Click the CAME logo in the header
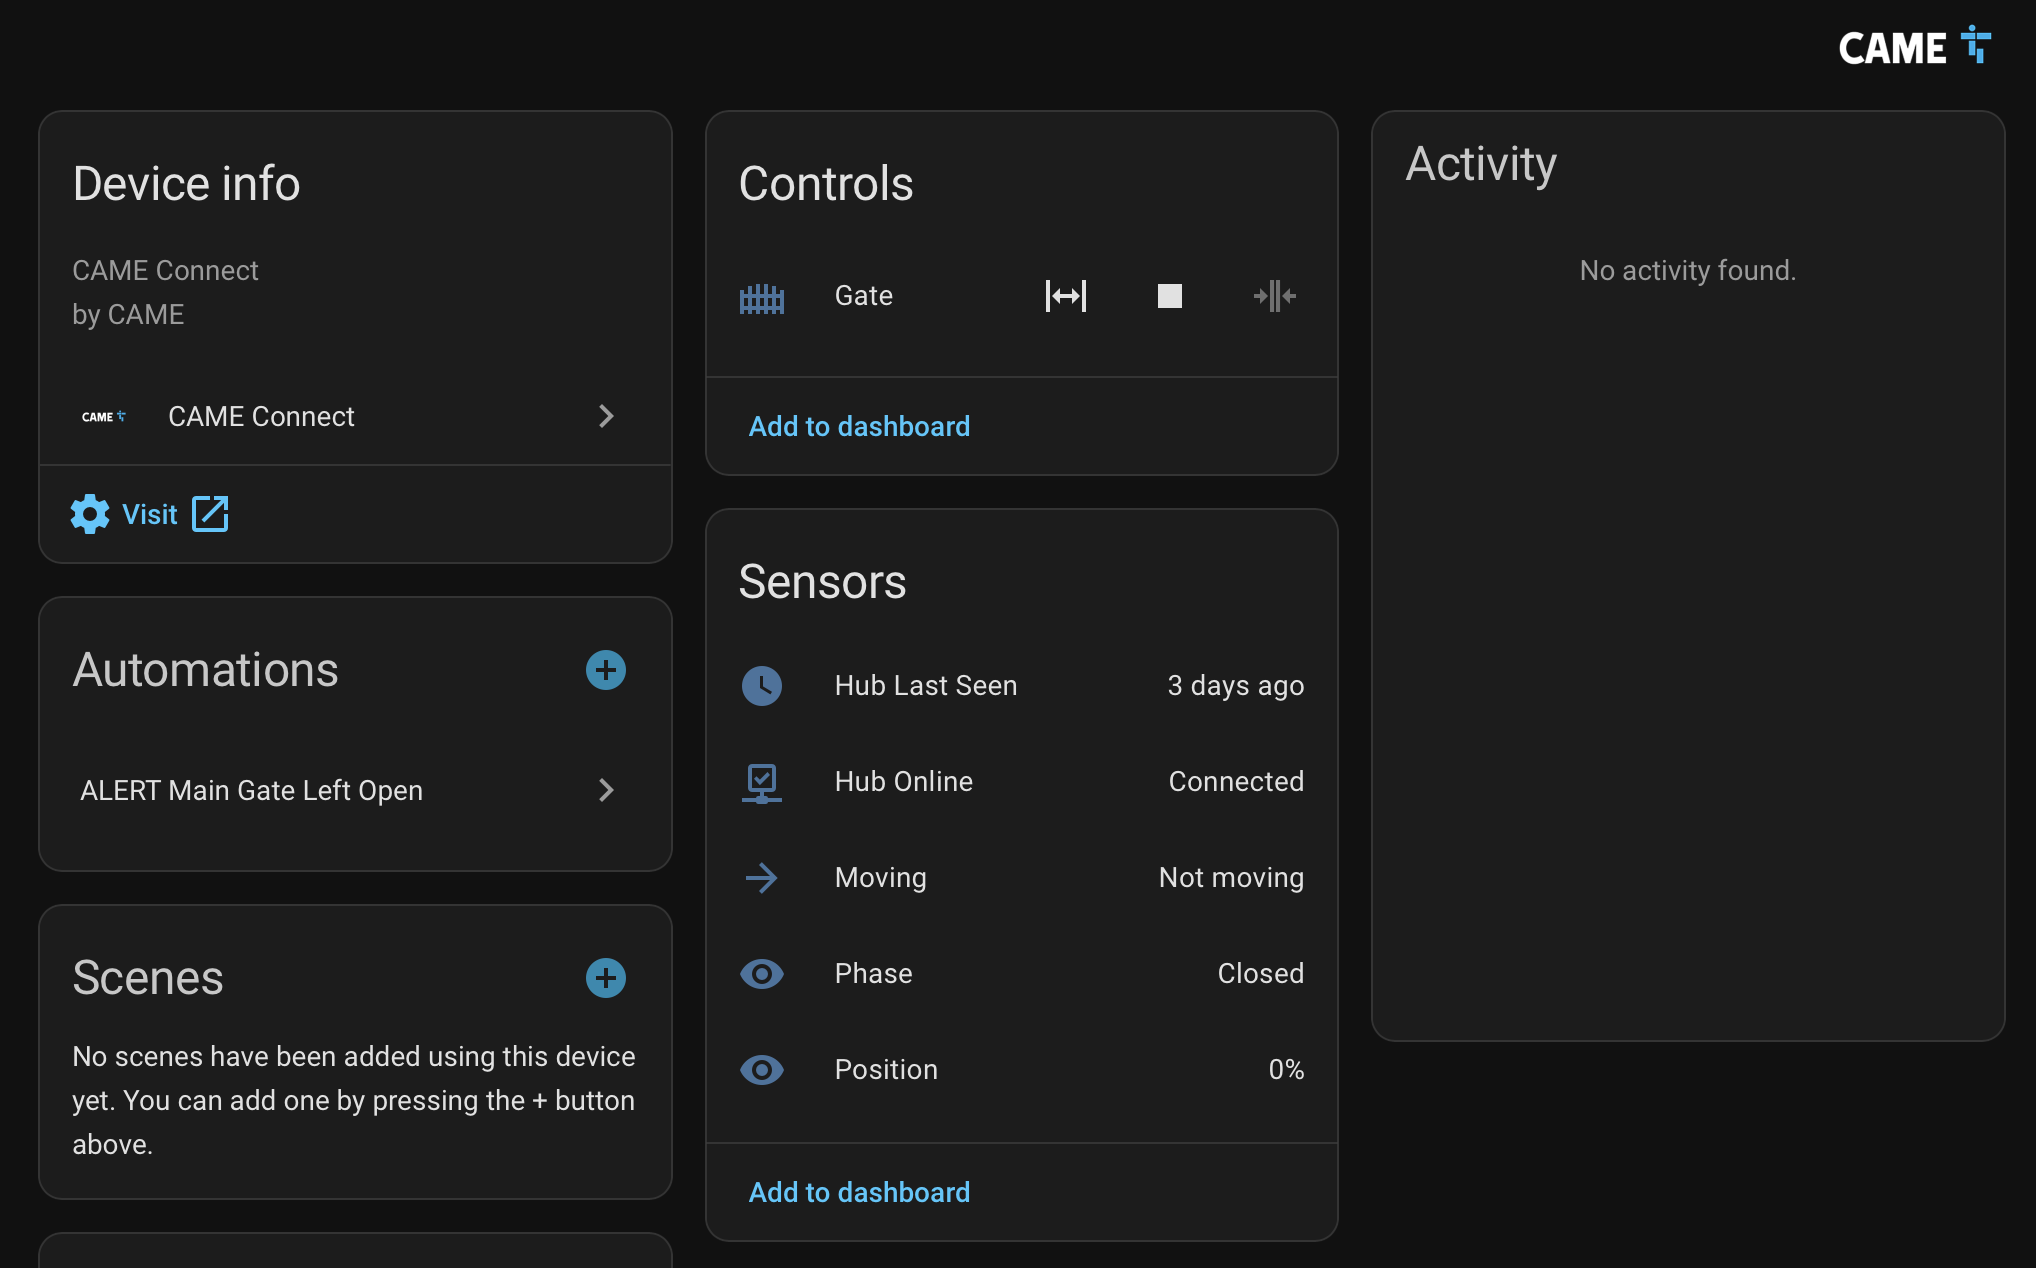2036x1268 pixels. pyautogui.click(x=1914, y=47)
